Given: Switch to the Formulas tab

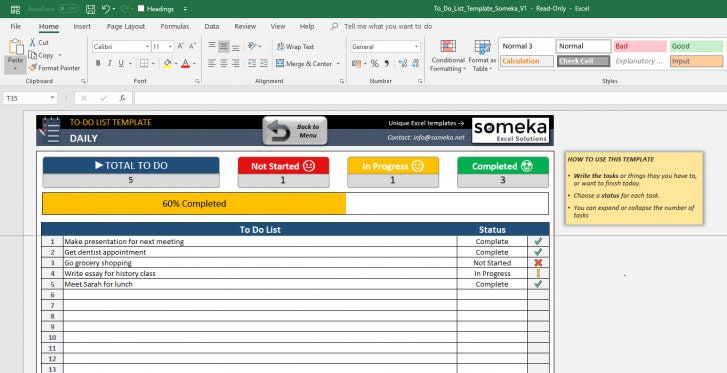Looking at the screenshot, I should point(175,26).
